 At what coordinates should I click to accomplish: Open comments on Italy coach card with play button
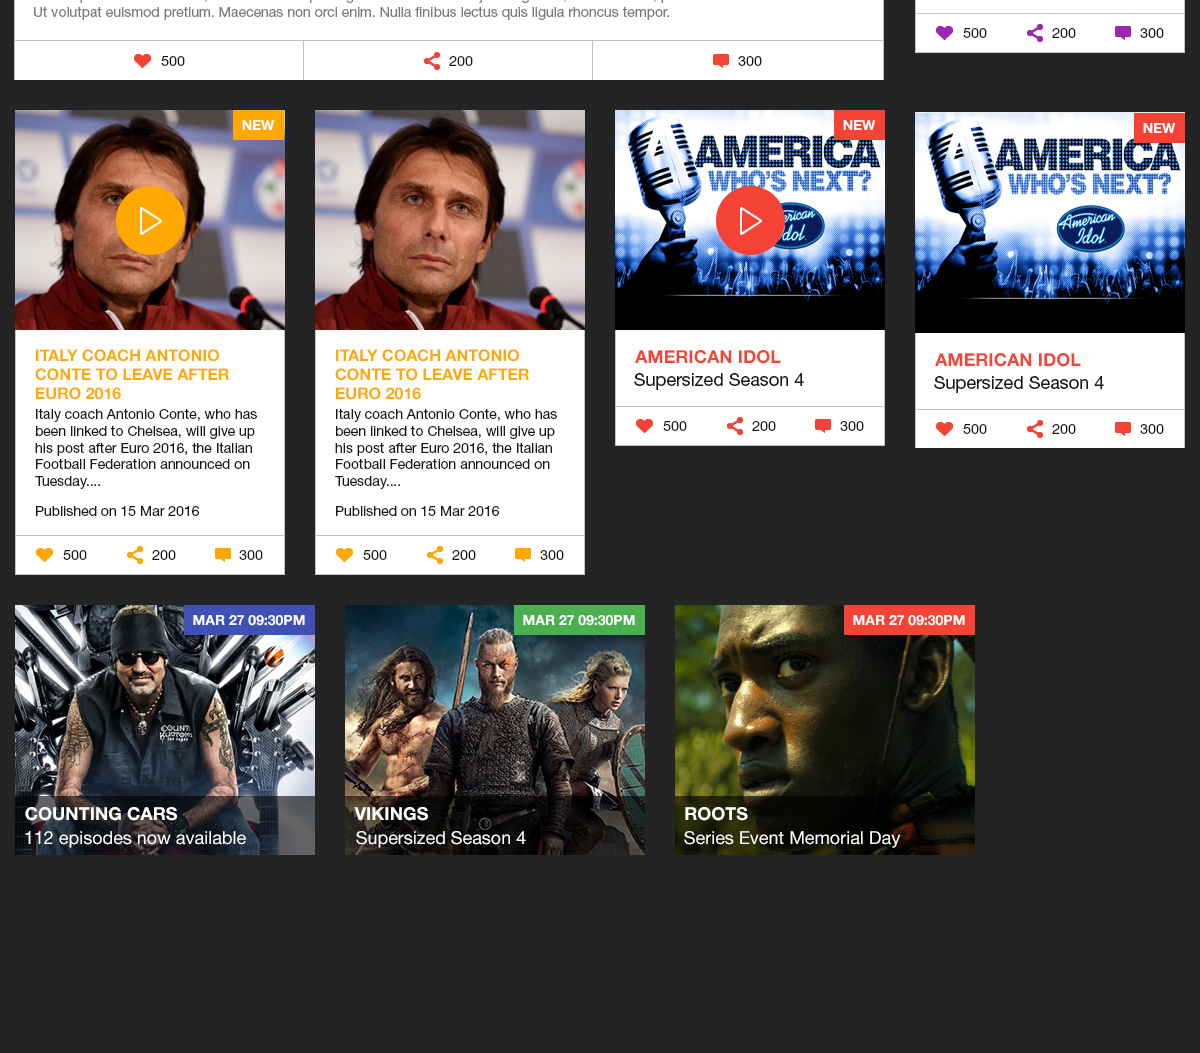pyautogui.click(x=223, y=555)
